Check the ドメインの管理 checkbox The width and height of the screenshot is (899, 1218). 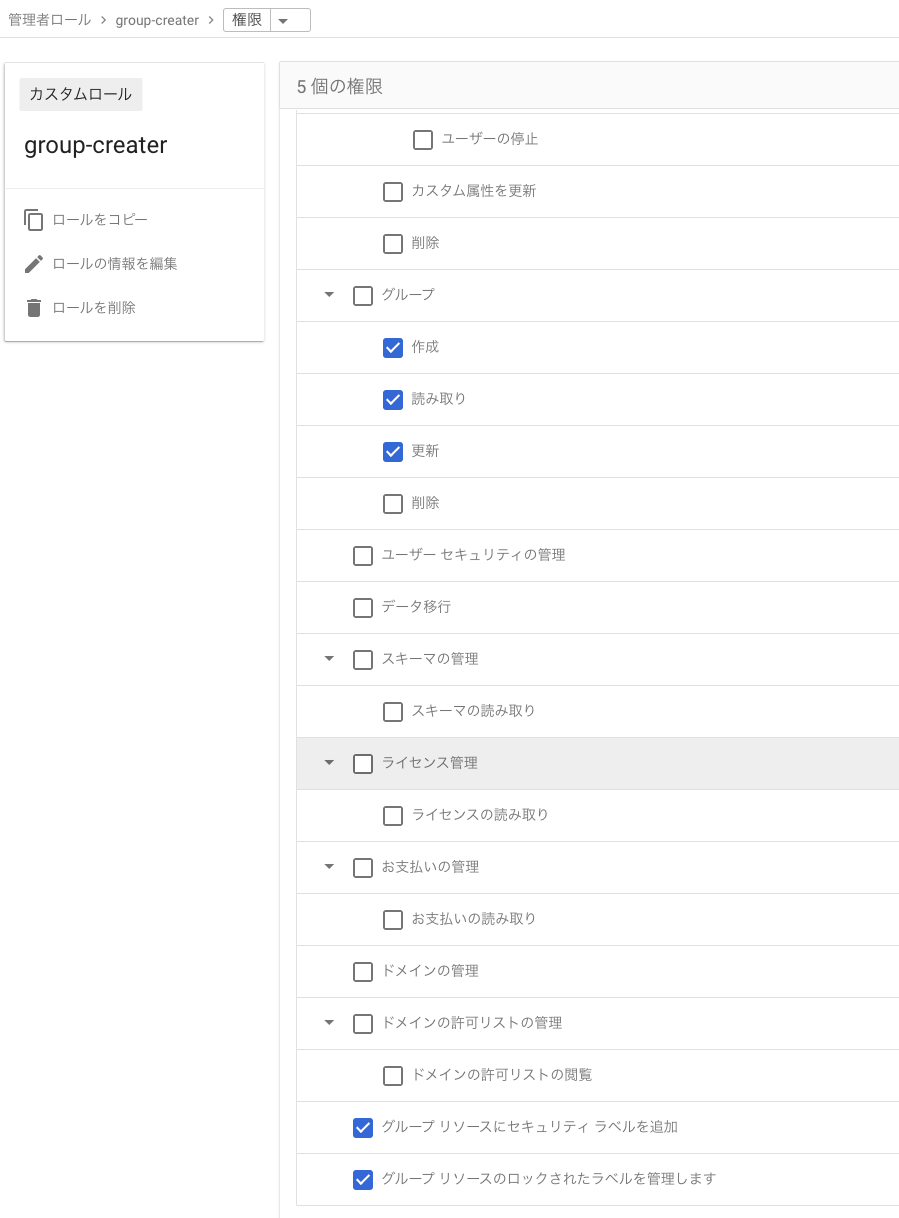pyautogui.click(x=363, y=971)
